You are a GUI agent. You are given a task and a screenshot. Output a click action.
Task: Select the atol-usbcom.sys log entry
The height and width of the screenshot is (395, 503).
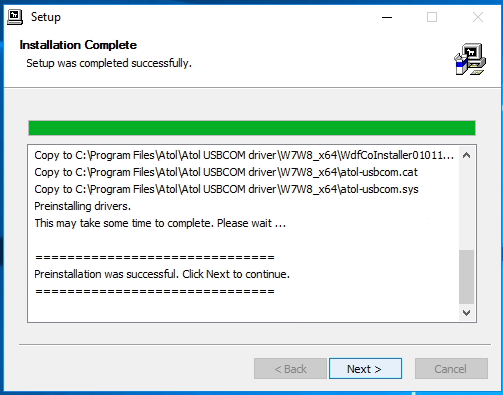(x=226, y=189)
